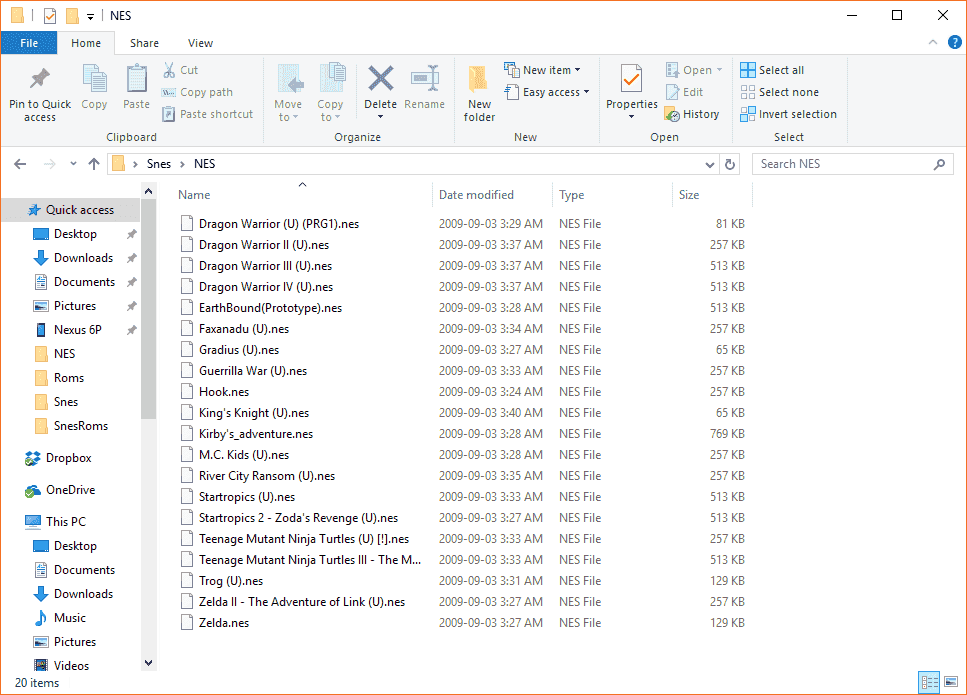Open the Move to dropdown
Viewport: 967px width, 695px height.
coord(288,93)
